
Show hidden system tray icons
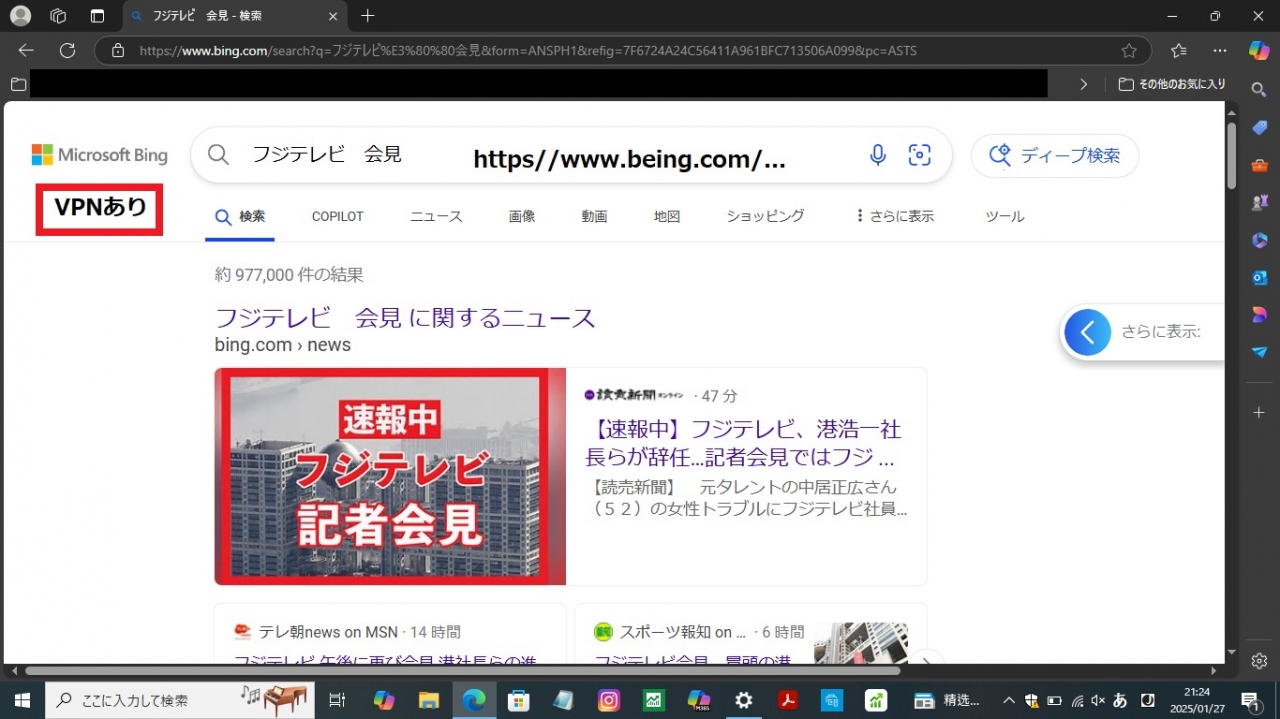(1008, 700)
